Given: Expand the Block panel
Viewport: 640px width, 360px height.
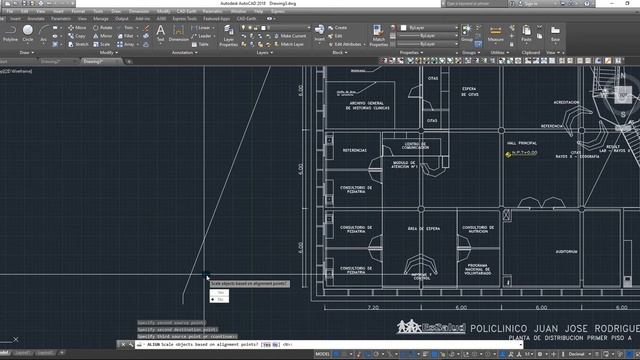Looking at the screenshot, I should click(x=340, y=52).
